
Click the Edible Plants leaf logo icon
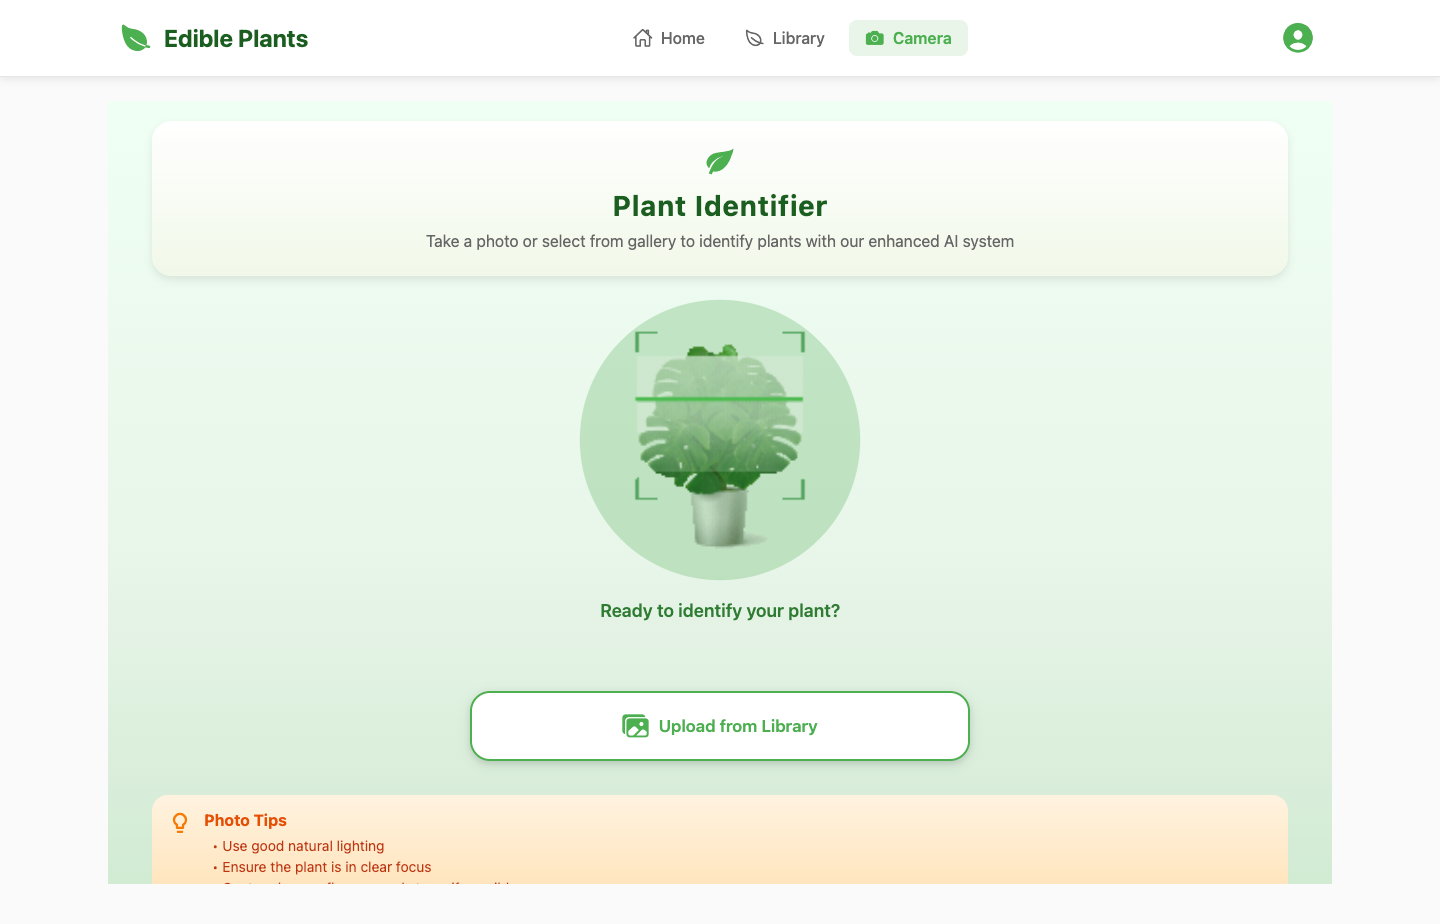pyautogui.click(x=134, y=36)
